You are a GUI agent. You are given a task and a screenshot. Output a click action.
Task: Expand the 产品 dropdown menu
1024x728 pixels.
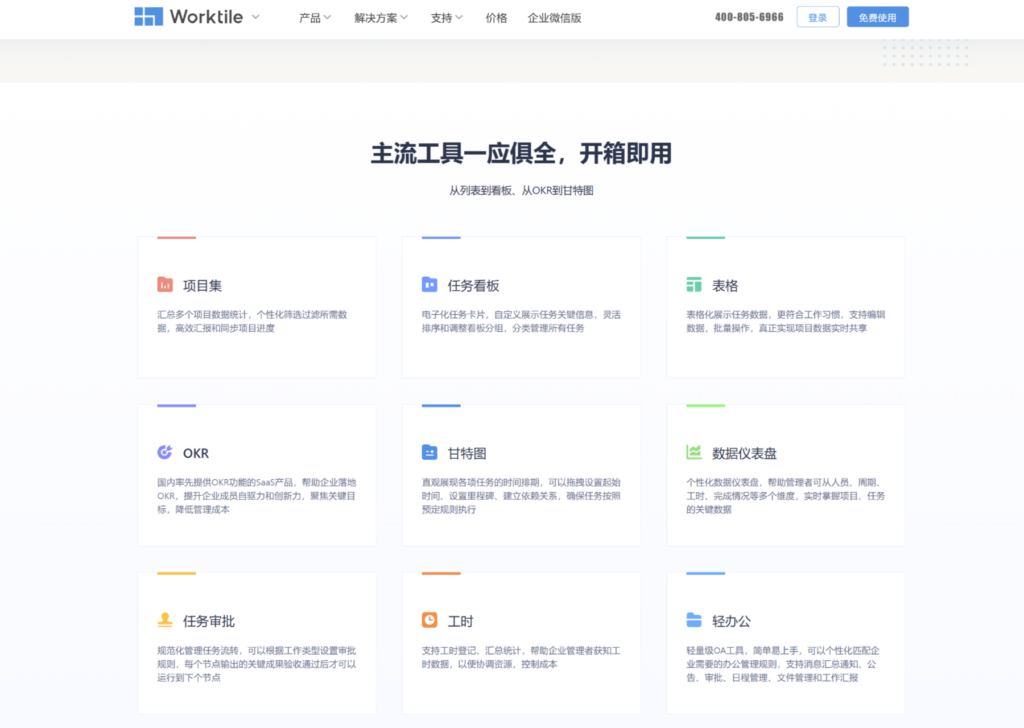pyautogui.click(x=315, y=17)
